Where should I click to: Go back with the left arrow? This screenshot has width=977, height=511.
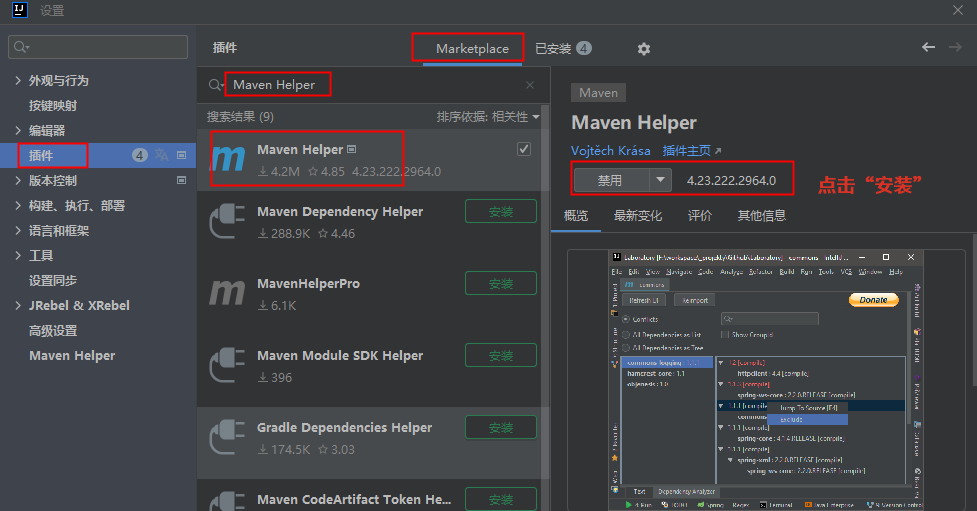point(928,47)
